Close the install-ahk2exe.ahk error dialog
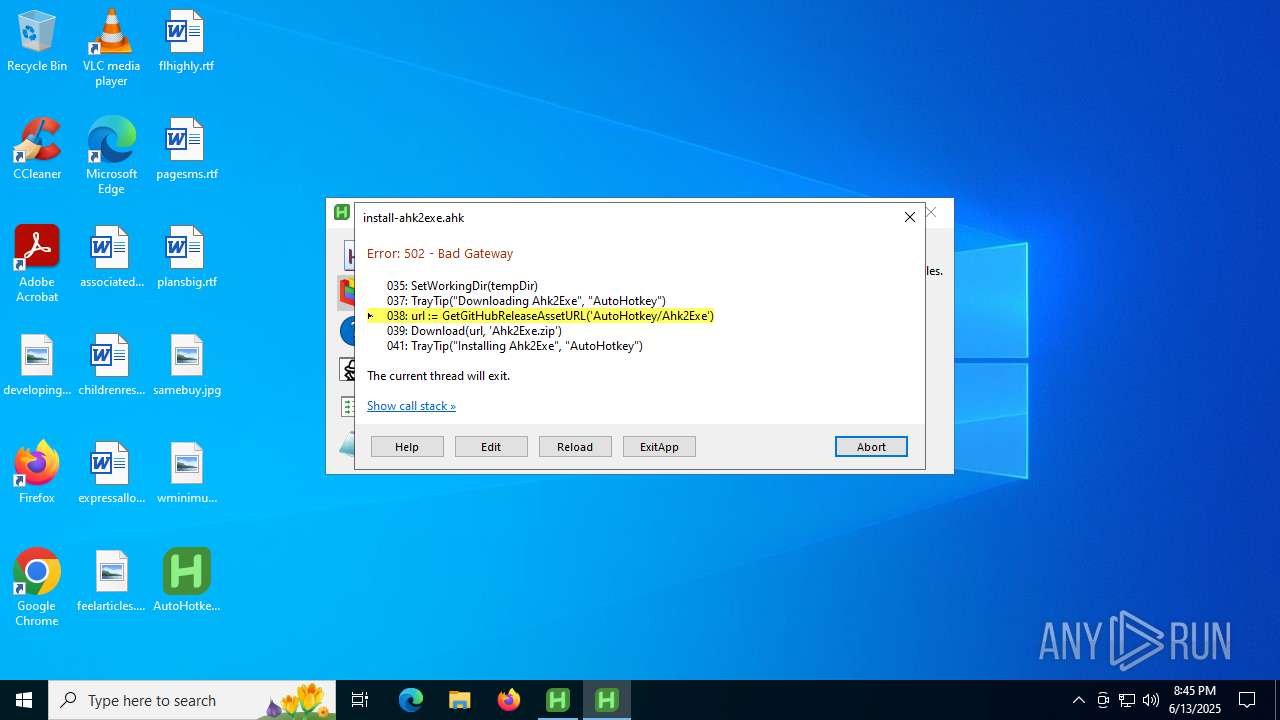 click(x=910, y=217)
